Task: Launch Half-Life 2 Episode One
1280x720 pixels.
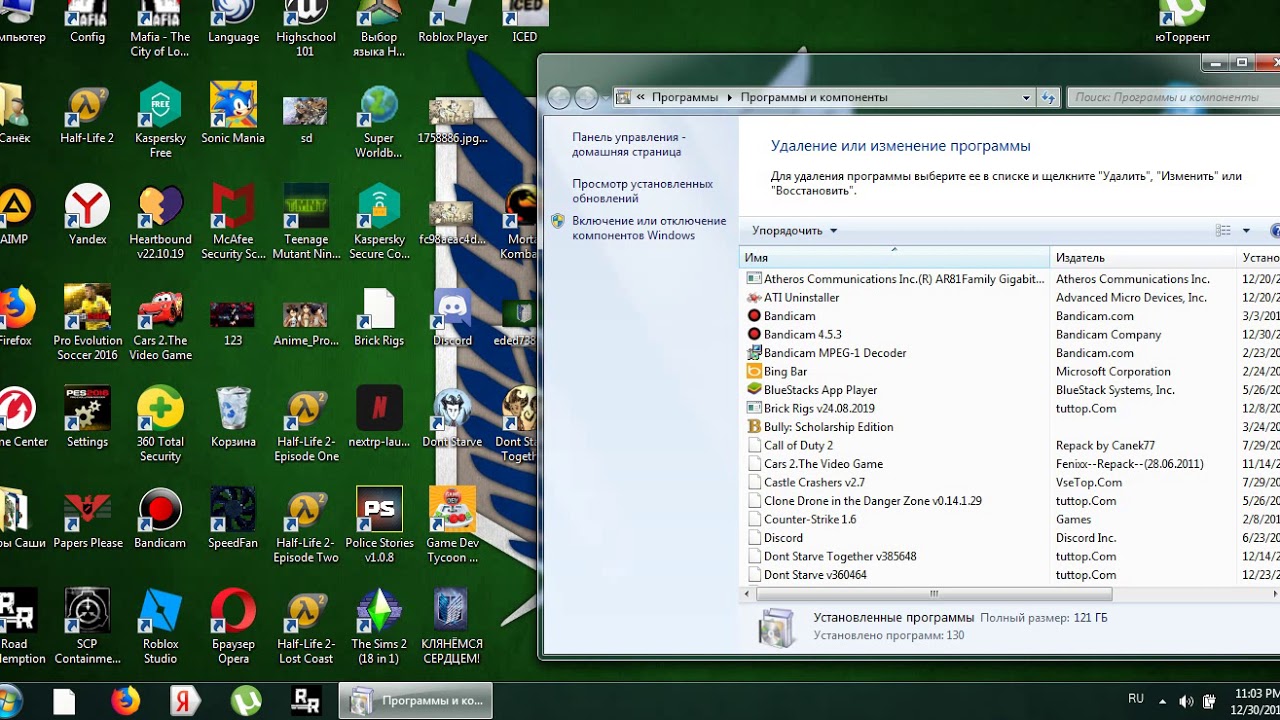Action: click(306, 425)
